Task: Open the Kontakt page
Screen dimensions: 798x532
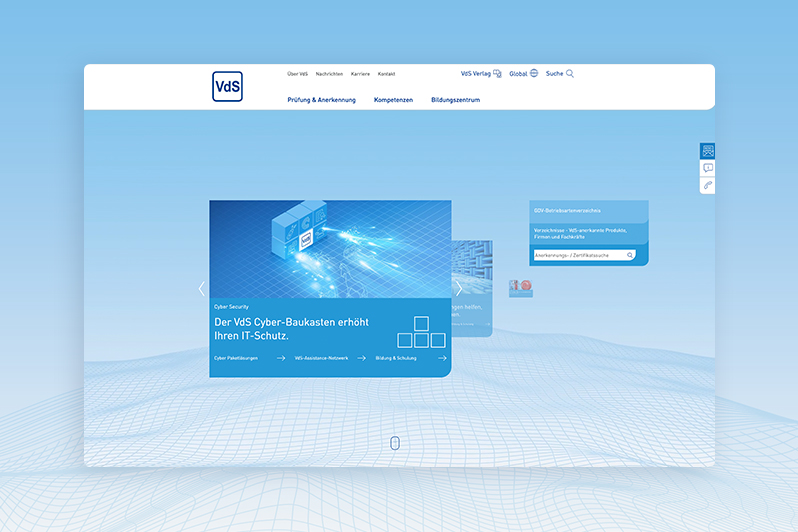Action: pyautogui.click(x=386, y=74)
